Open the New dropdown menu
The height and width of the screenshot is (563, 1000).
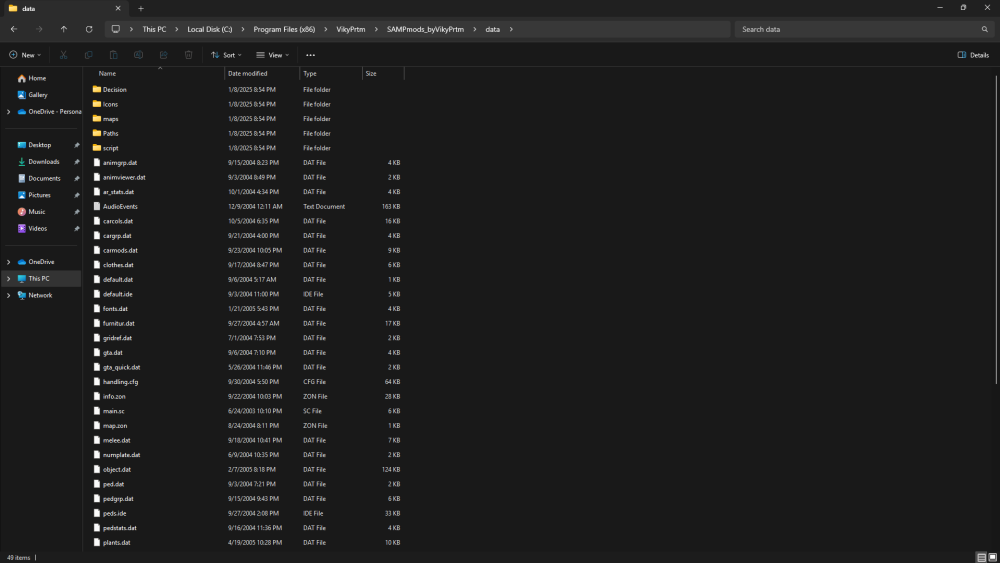(x=25, y=55)
